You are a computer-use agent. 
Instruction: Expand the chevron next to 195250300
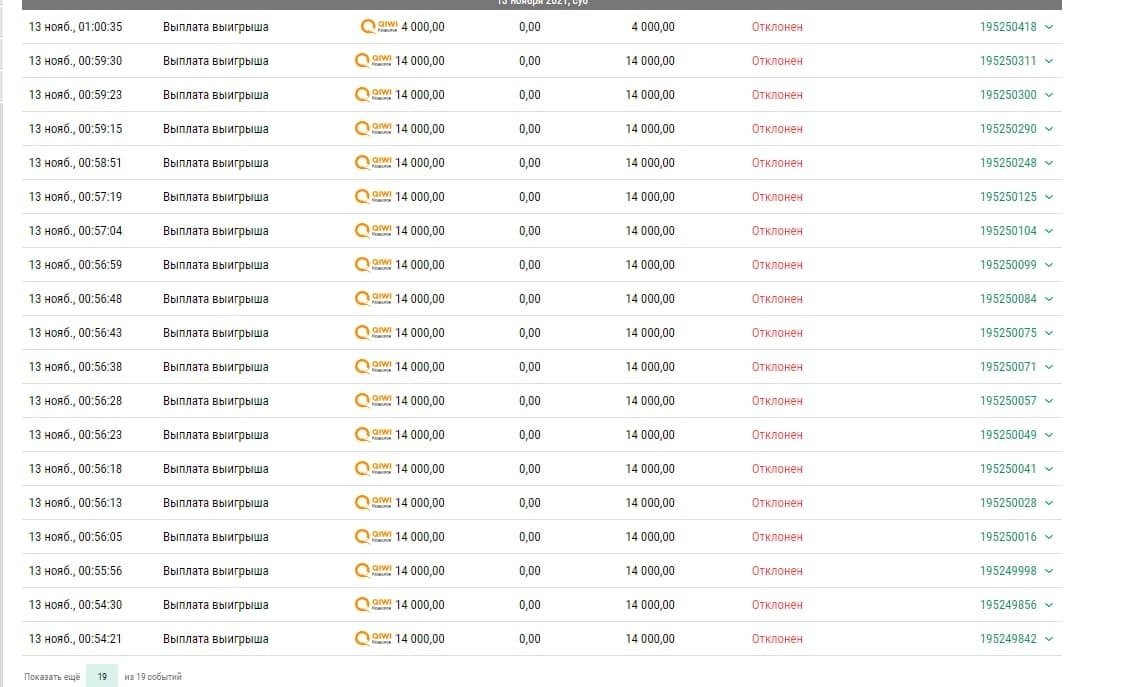point(1049,95)
